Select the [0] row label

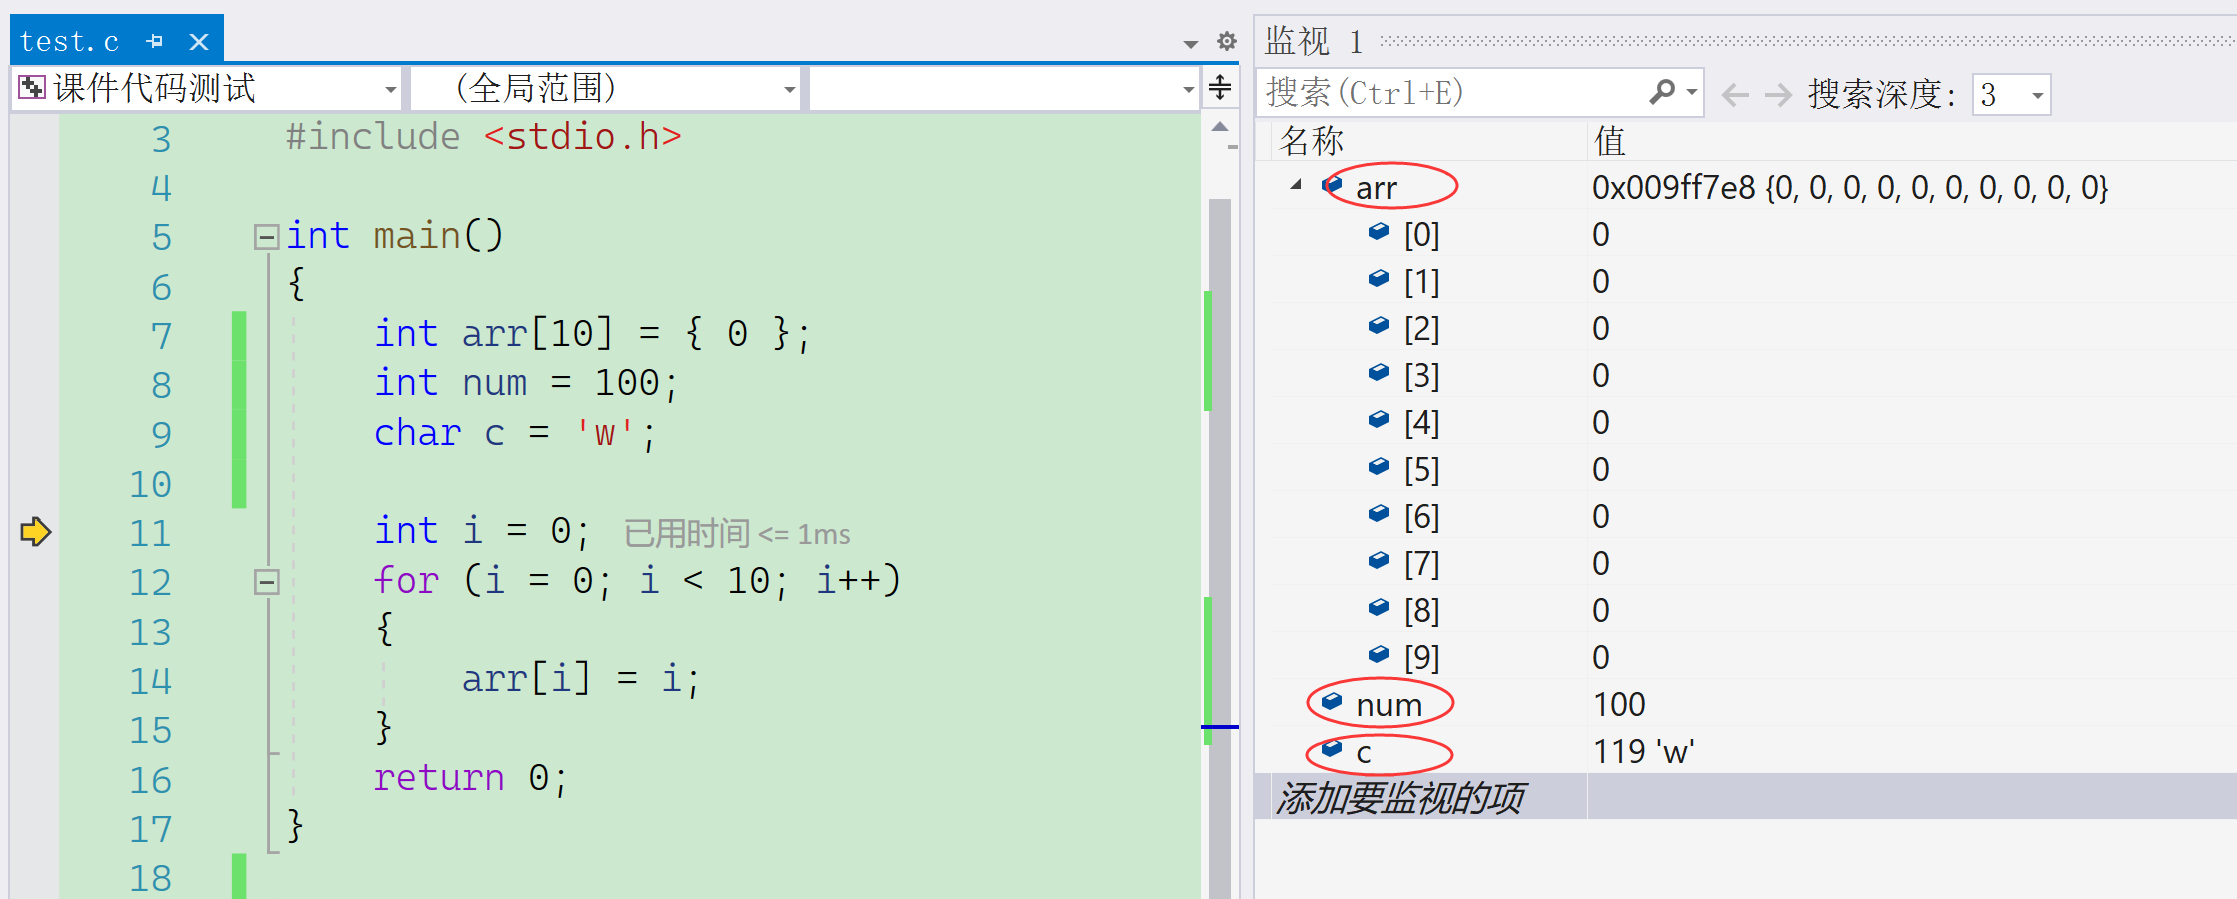click(x=1421, y=235)
